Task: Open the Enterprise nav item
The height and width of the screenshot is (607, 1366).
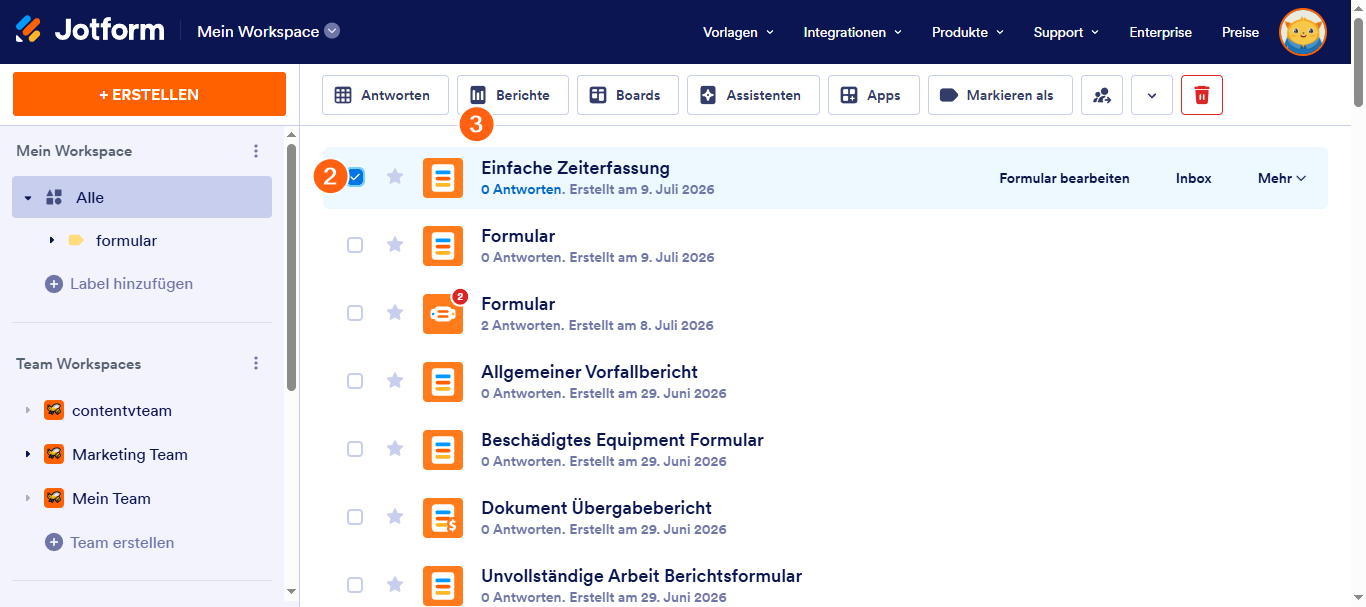Action: click(1160, 32)
